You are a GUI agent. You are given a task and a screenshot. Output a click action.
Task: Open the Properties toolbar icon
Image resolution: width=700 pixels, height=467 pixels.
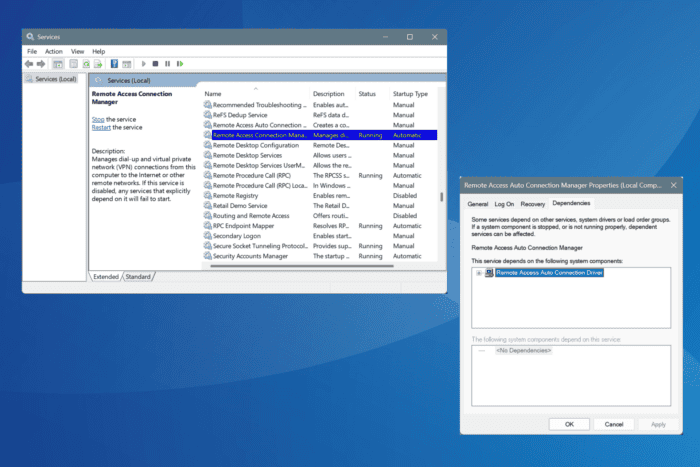point(74,64)
